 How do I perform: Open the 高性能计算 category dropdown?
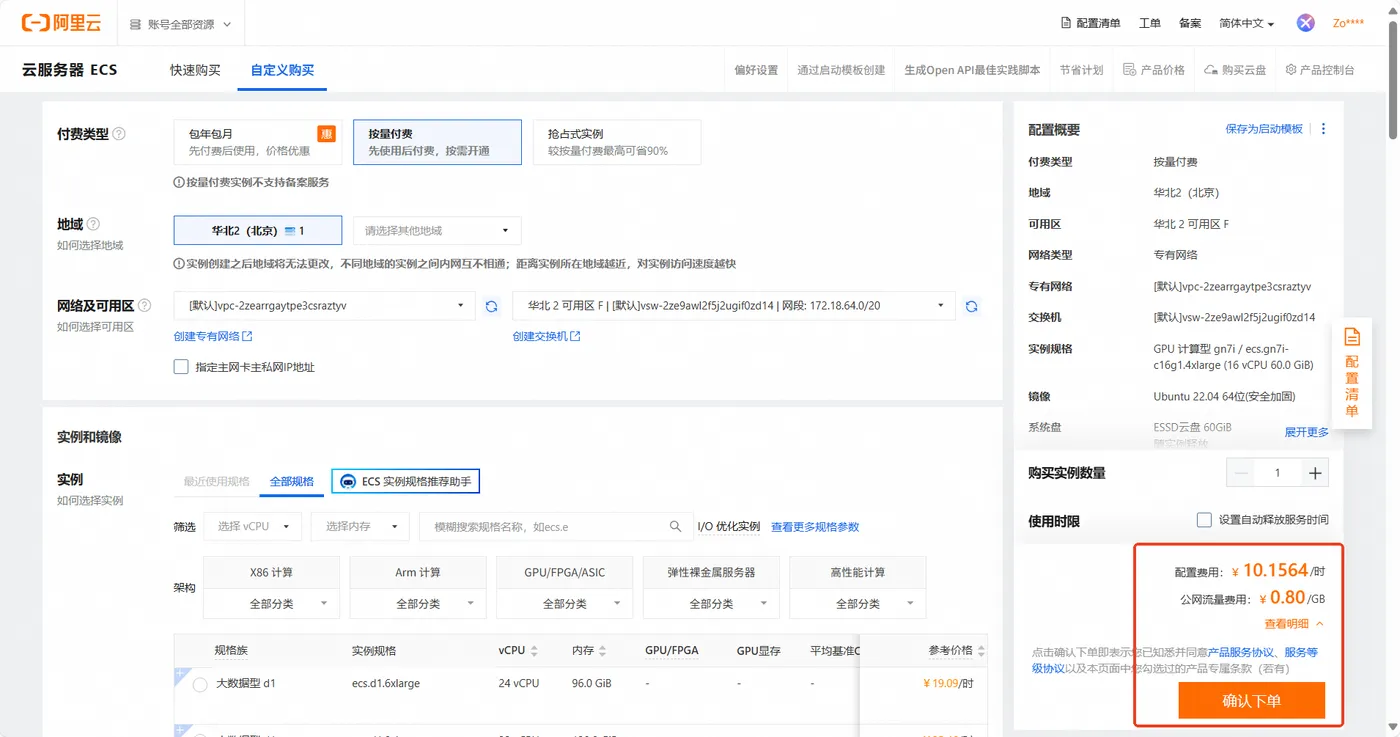[858, 604]
